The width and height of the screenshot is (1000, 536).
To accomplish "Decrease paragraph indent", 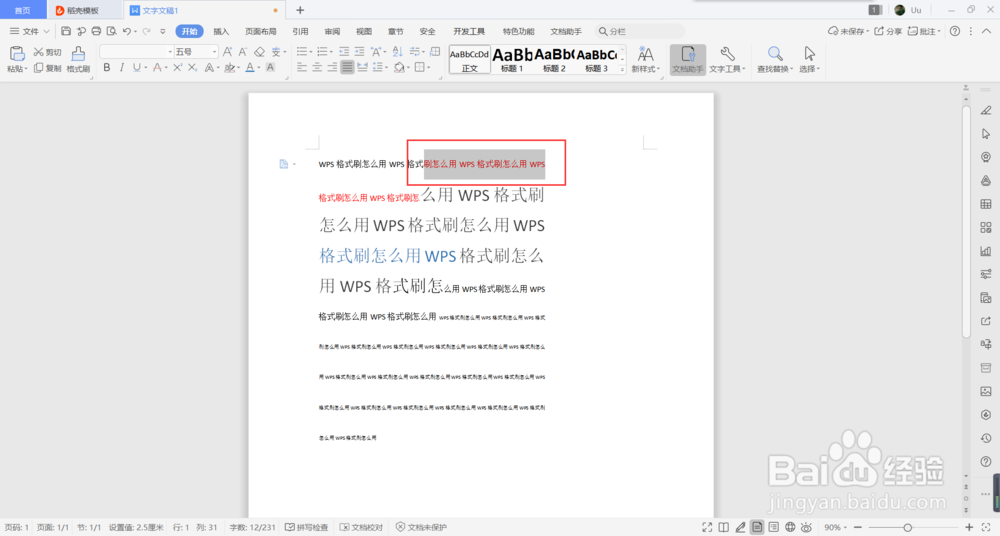I will pos(344,52).
